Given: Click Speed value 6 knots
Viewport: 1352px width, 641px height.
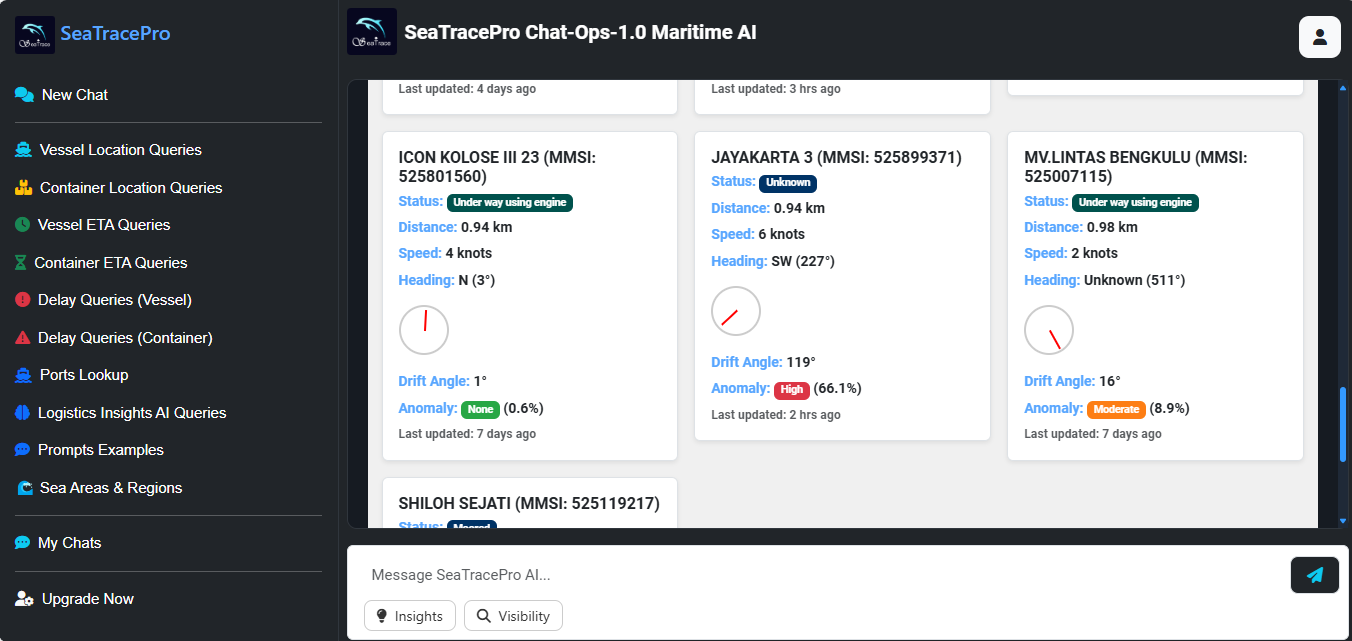Looking at the screenshot, I should click(781, 234).
